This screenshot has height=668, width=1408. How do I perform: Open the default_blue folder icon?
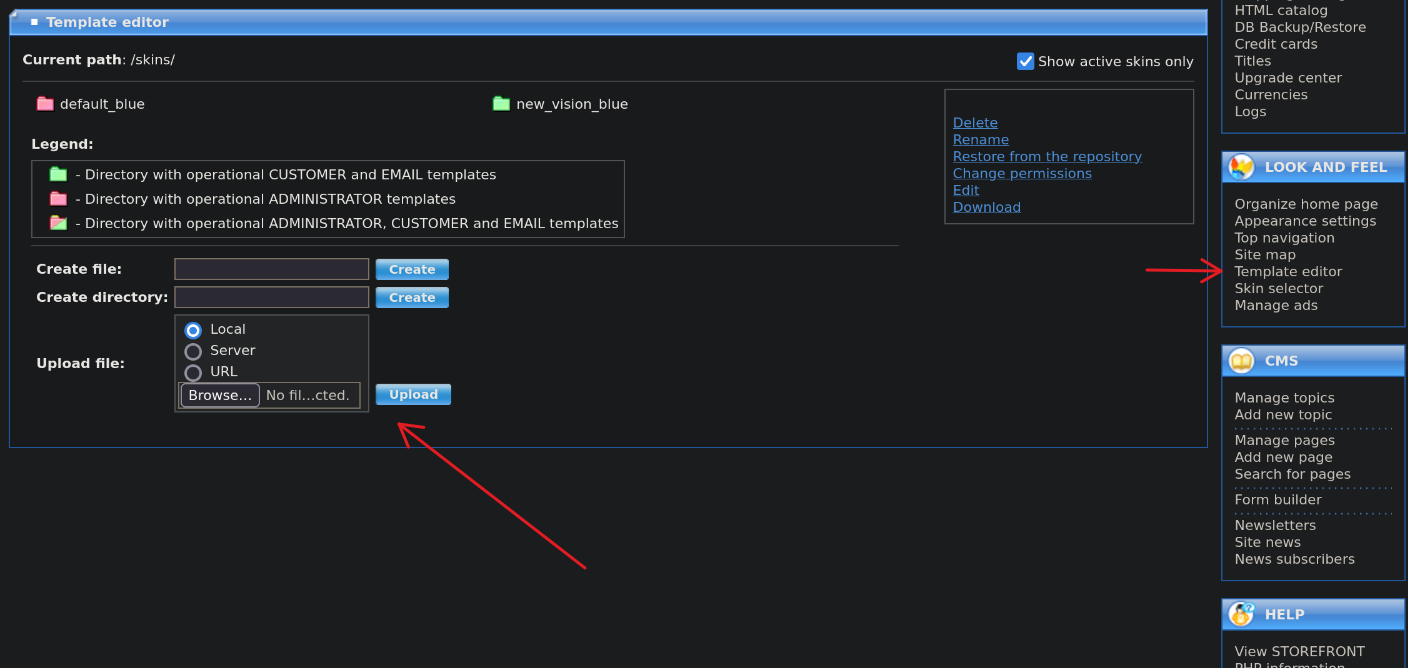click(45, 104)
